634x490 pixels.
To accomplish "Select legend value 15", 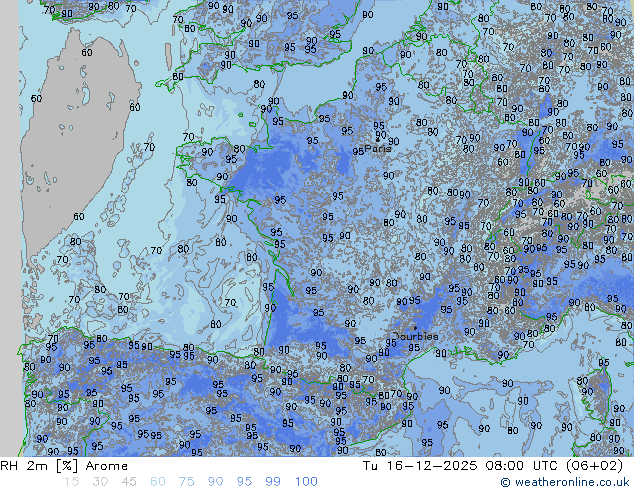I will click(x=71, y=482).
